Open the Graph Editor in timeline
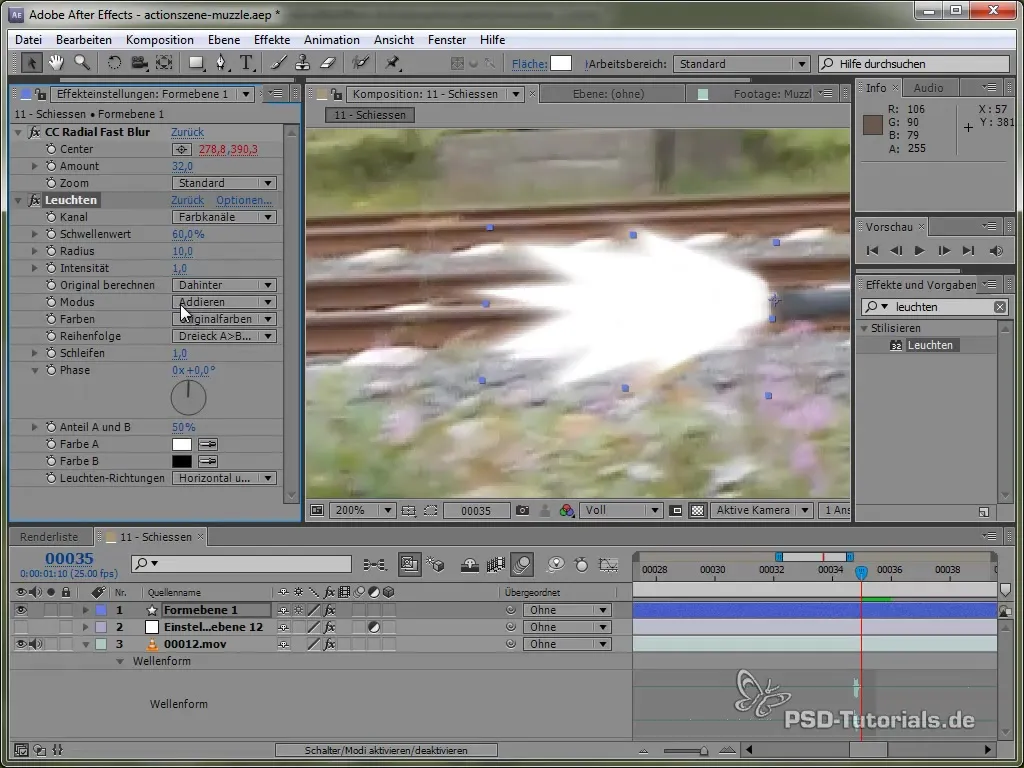 point(608,565)
